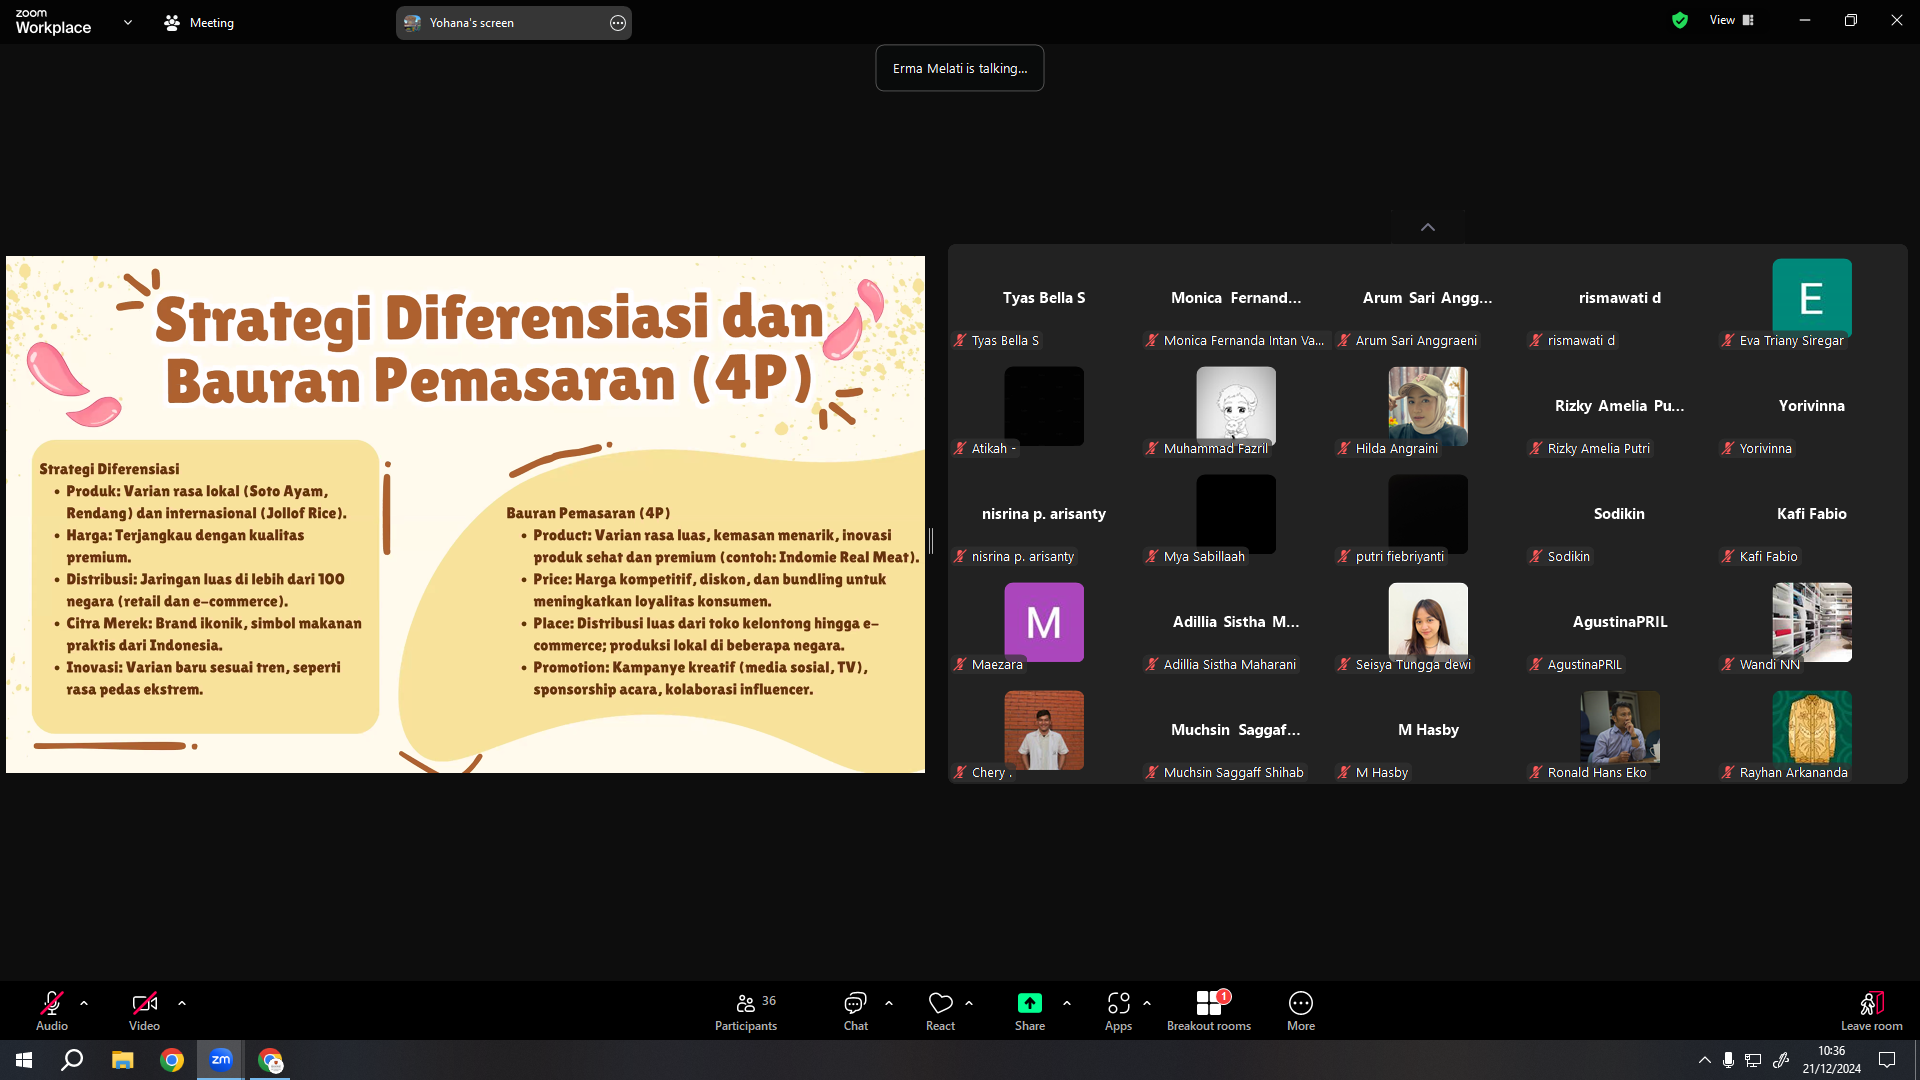Click the 'Erma Melati is talking' notification
The height and width of the screenshot is (1080, 1920).
[960, 68]
